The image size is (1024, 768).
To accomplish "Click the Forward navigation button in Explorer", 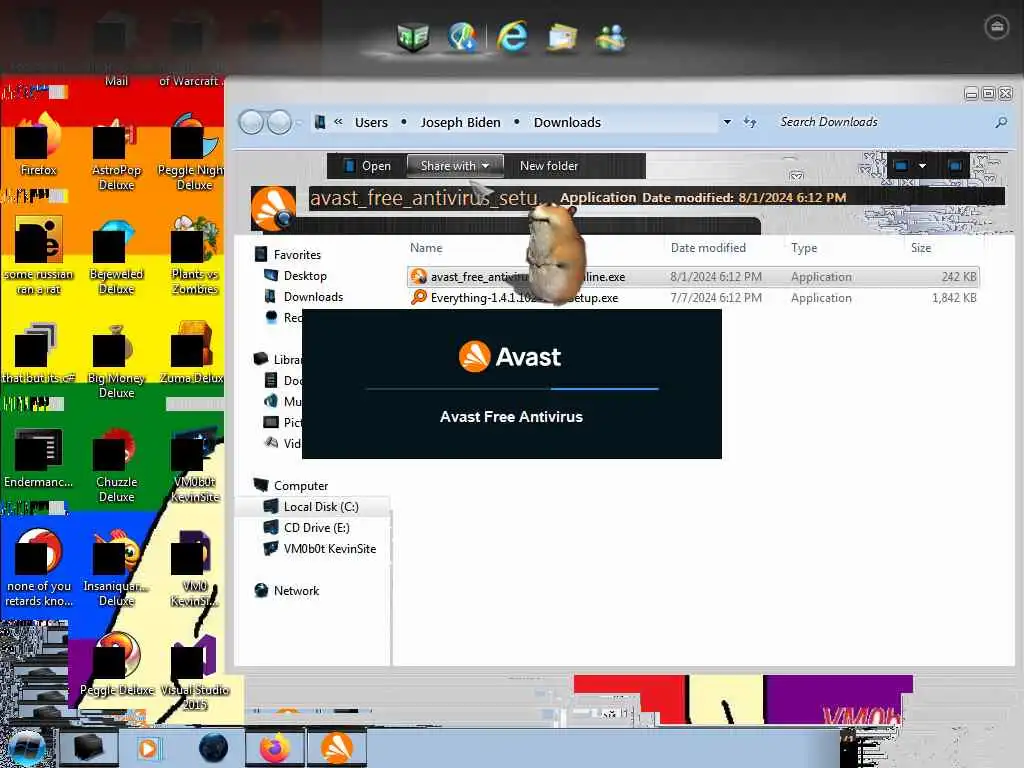I will click(280, 122).
